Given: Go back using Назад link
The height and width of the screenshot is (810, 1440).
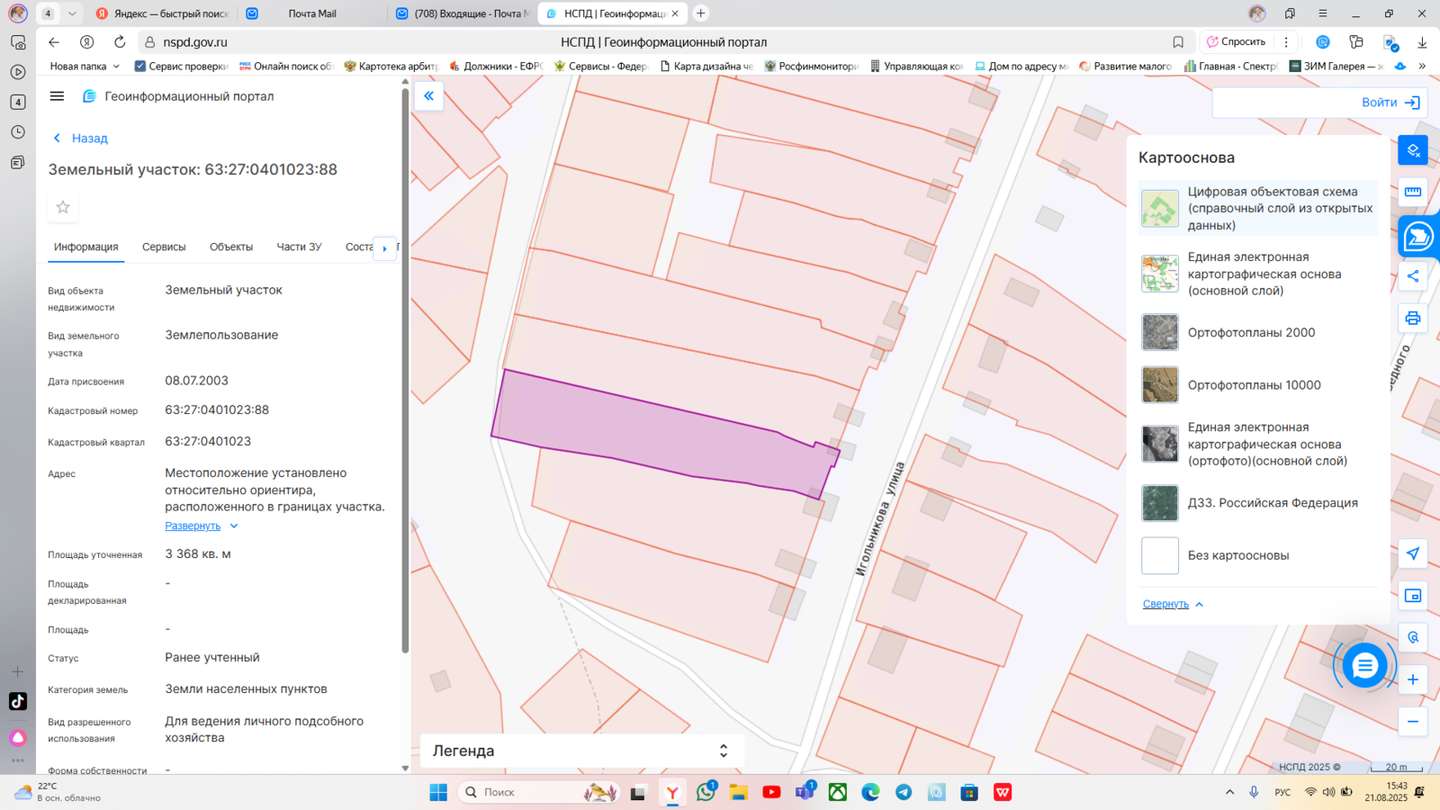Looking at the screenshot, I should point(80,138).
